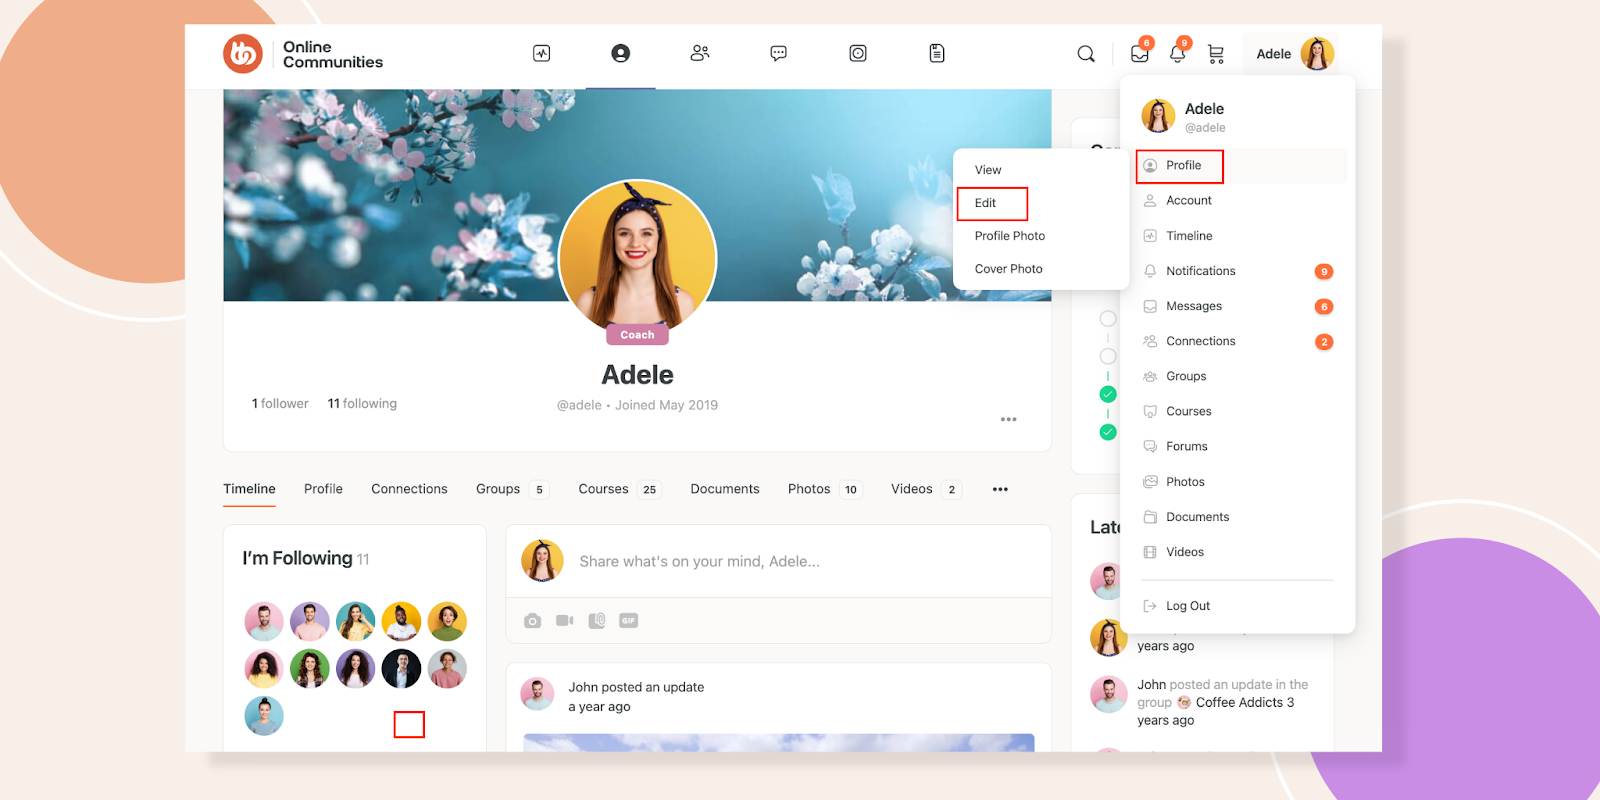
Task: Open the Coffee Addicts 3 group link
Action: pyautogui.click(x=1245, y=703)
